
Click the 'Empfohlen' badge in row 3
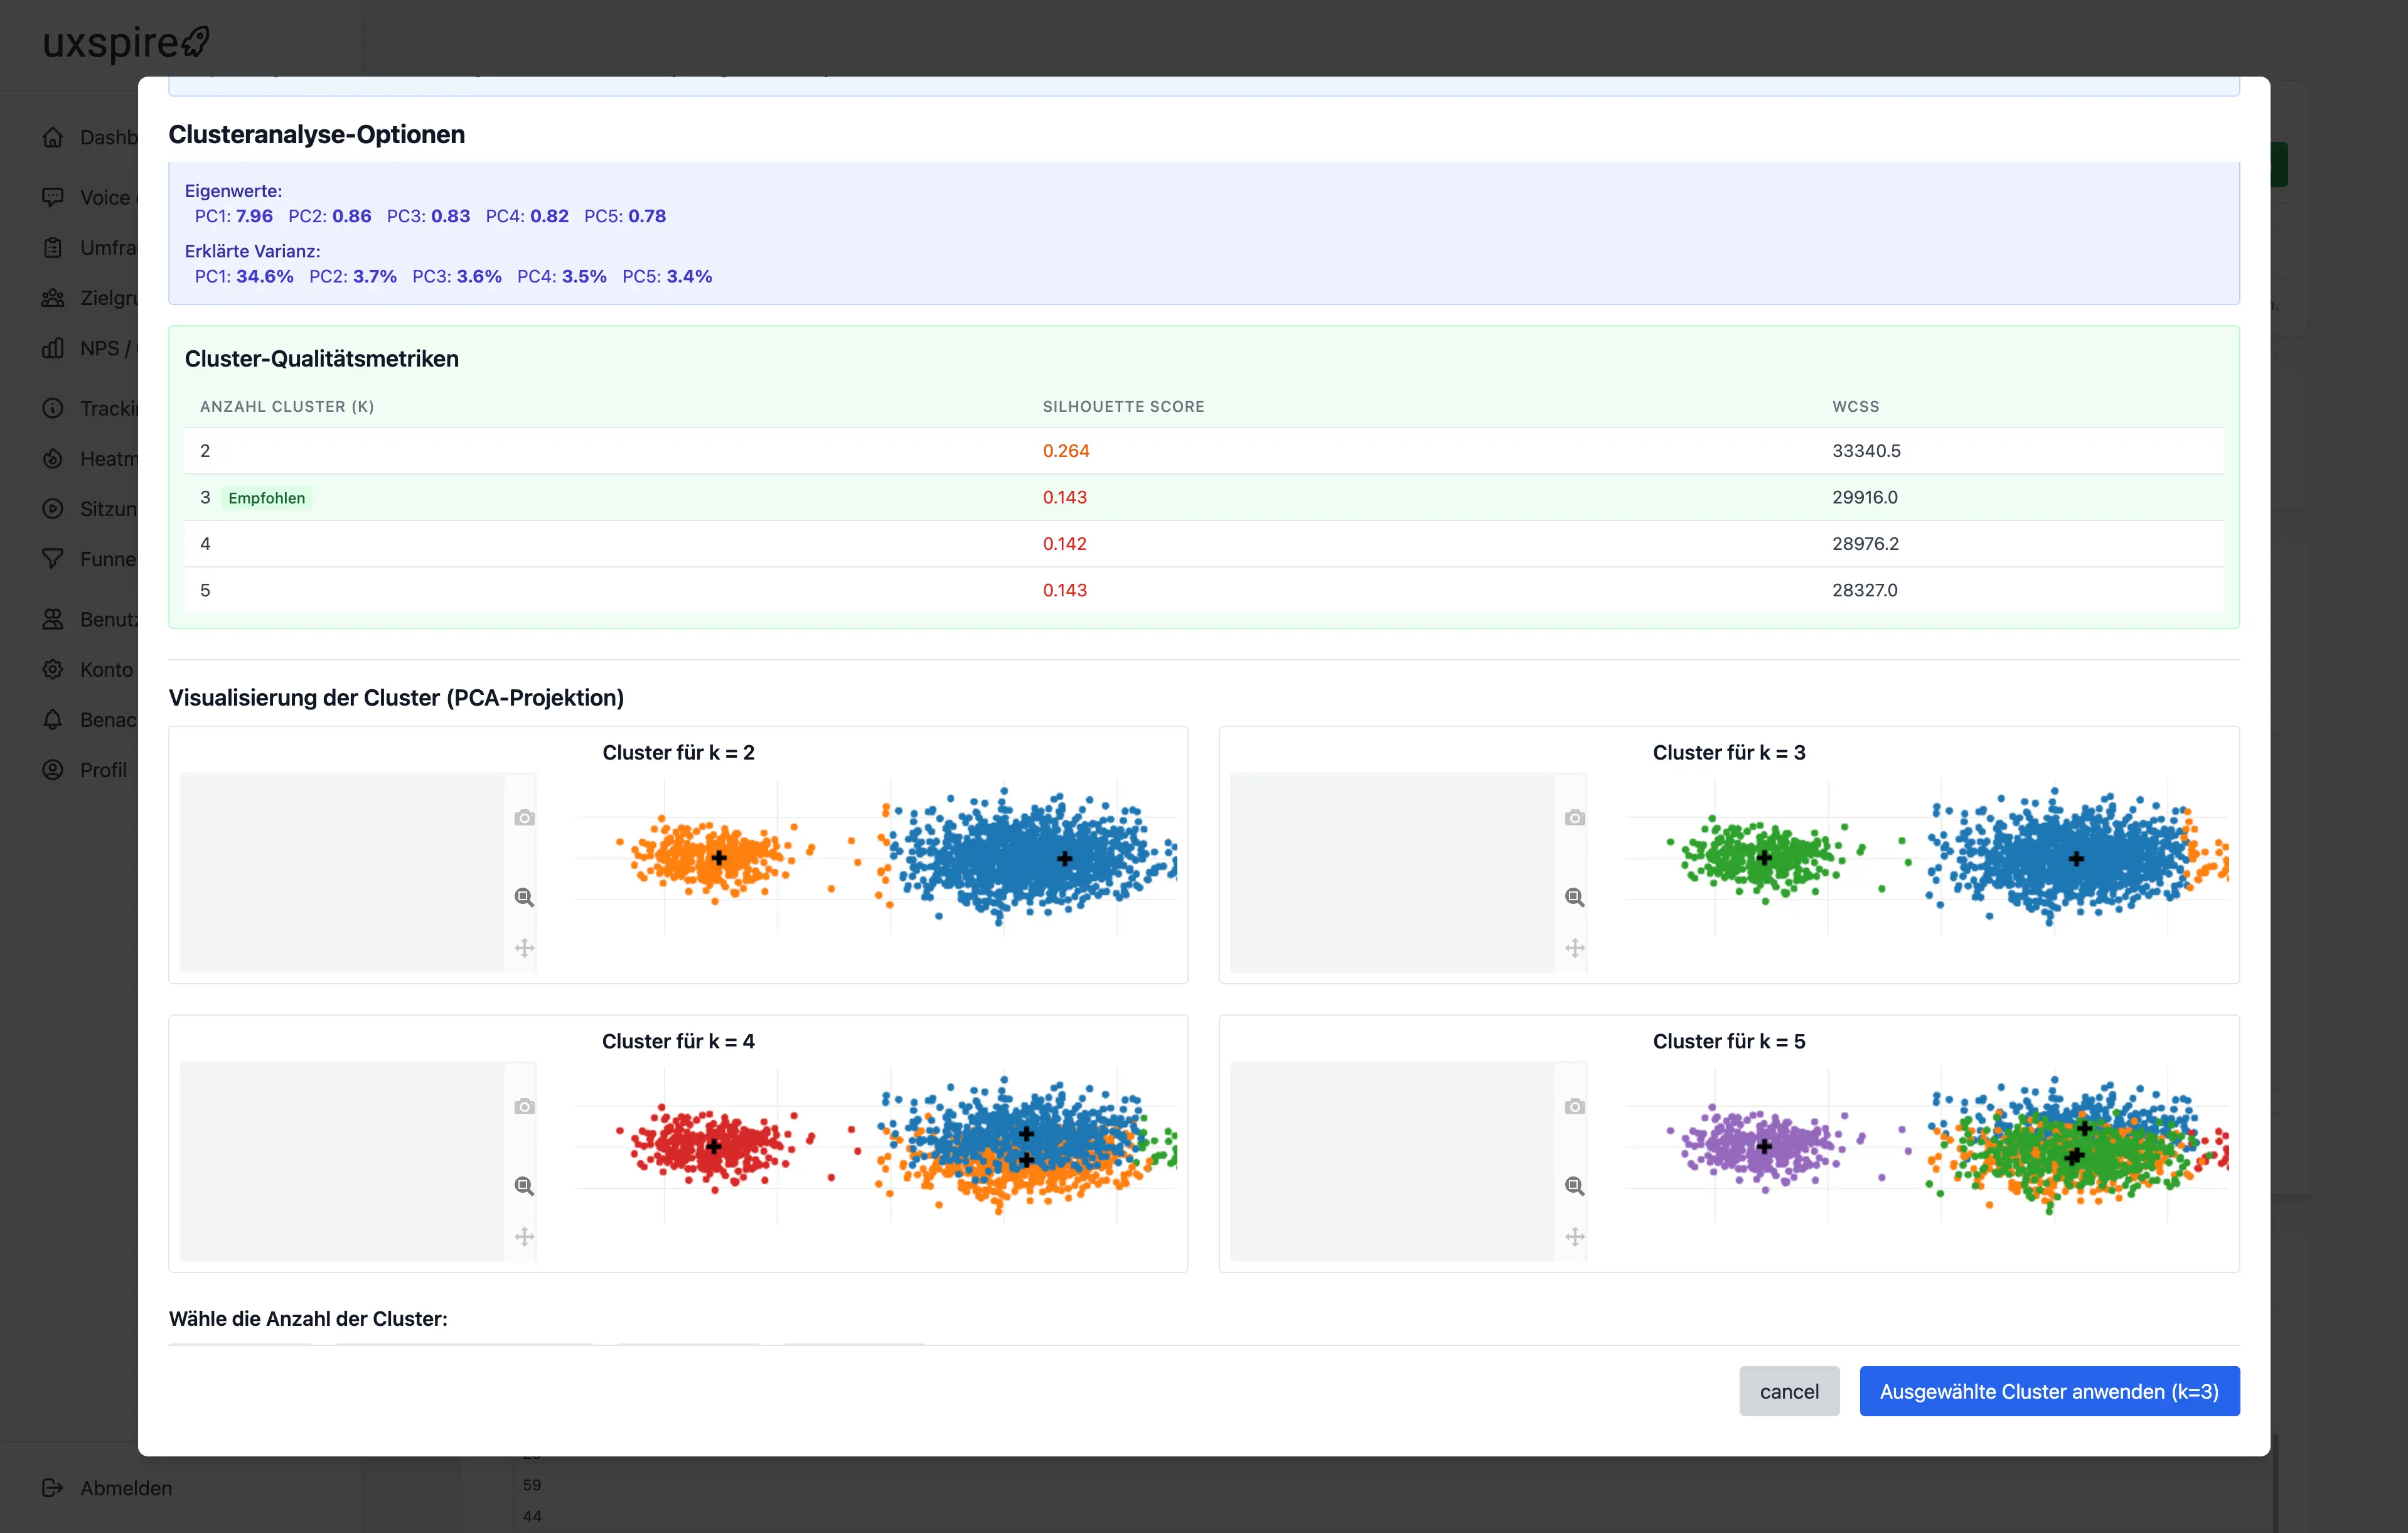click(266, 498)
